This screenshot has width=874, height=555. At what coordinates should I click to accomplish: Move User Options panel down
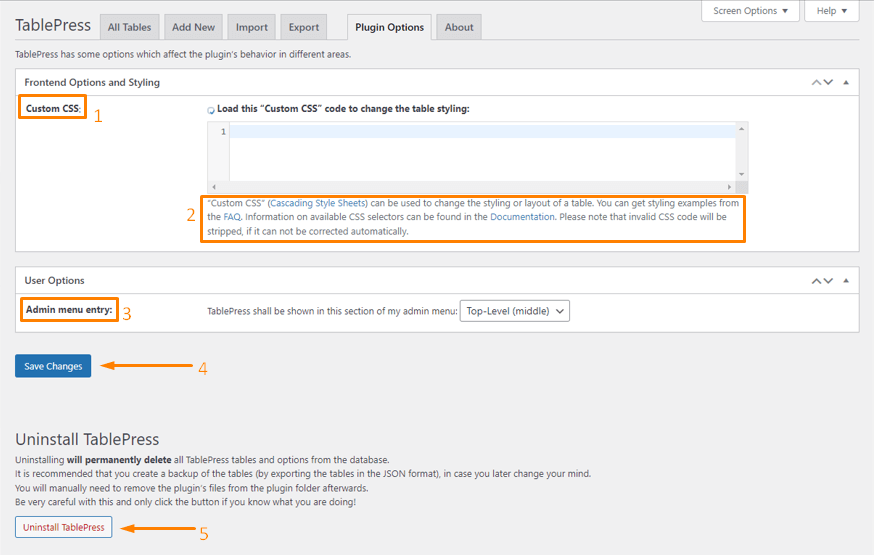(828, 281)
